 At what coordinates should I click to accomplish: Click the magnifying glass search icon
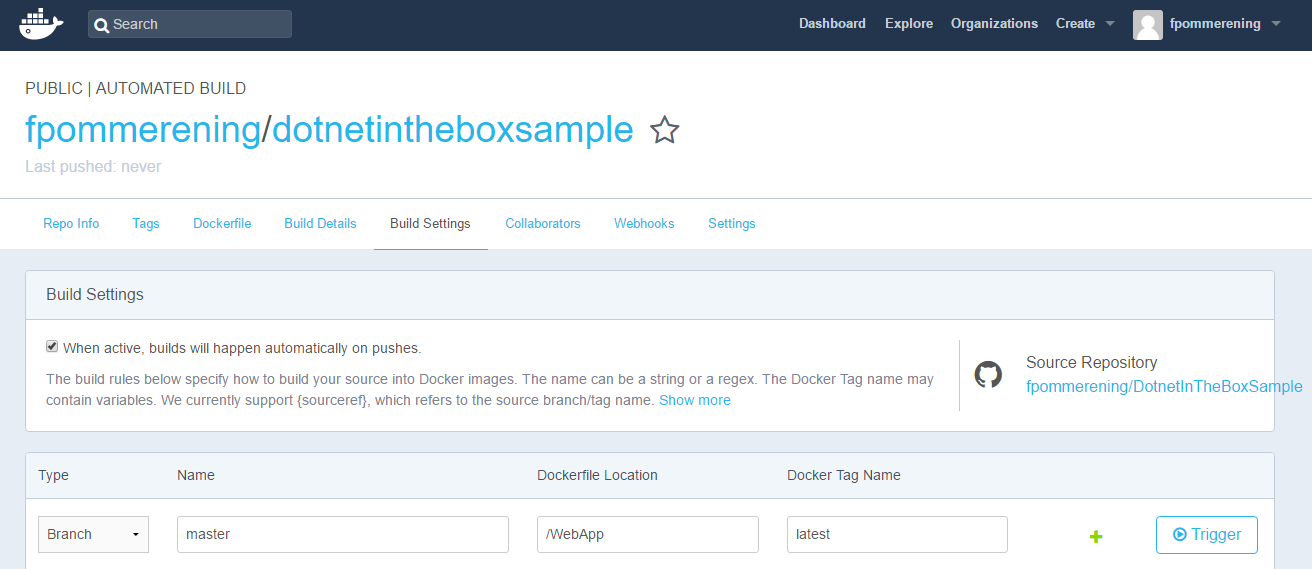tap(101, 25)
